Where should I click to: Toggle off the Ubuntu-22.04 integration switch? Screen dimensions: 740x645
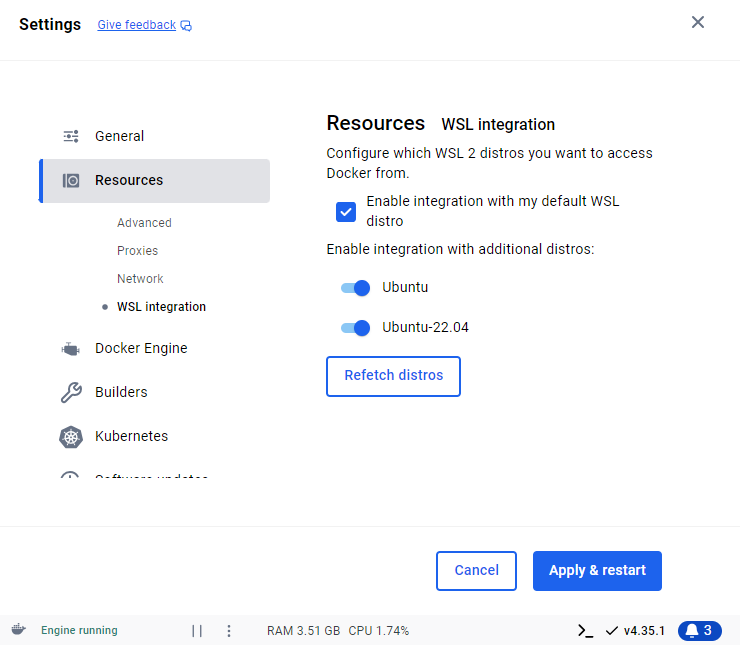[x=355, y=328]
